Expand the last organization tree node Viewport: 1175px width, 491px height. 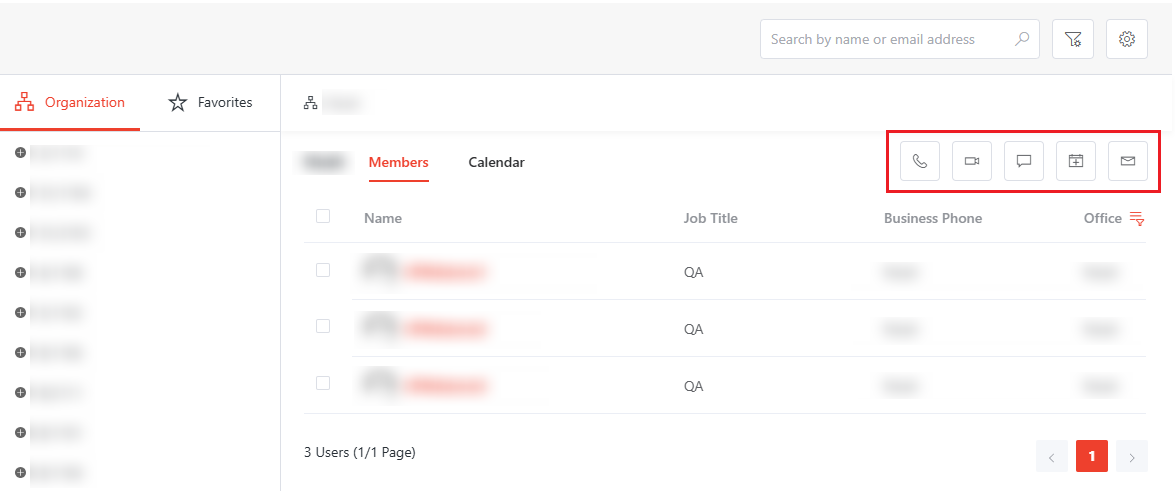(20, 472)
